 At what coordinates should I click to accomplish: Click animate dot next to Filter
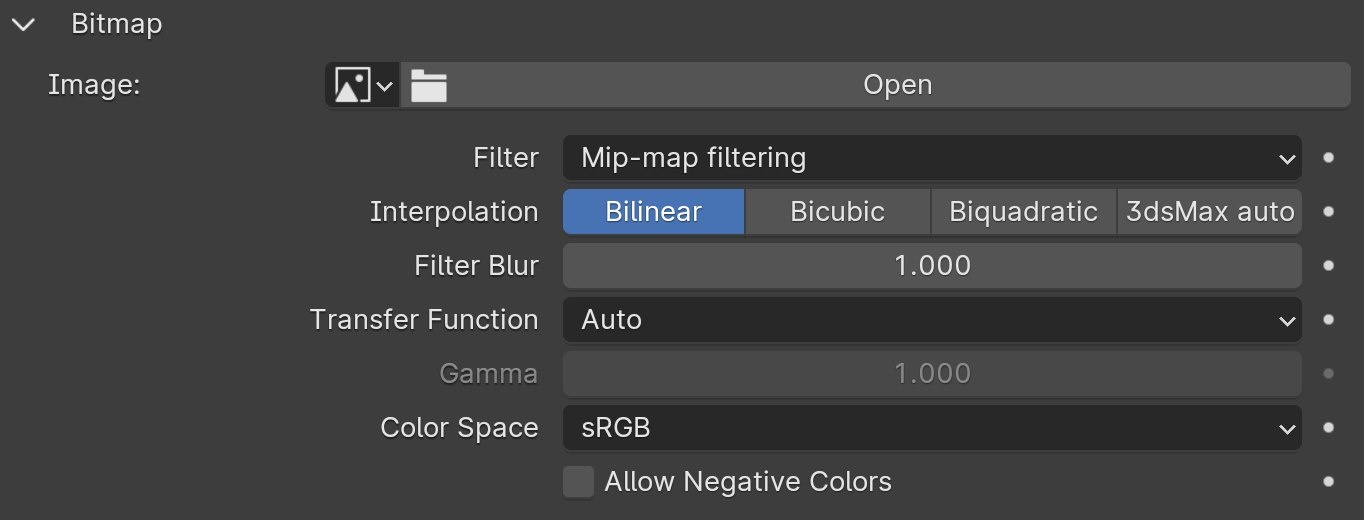(x=1328, y=158)
